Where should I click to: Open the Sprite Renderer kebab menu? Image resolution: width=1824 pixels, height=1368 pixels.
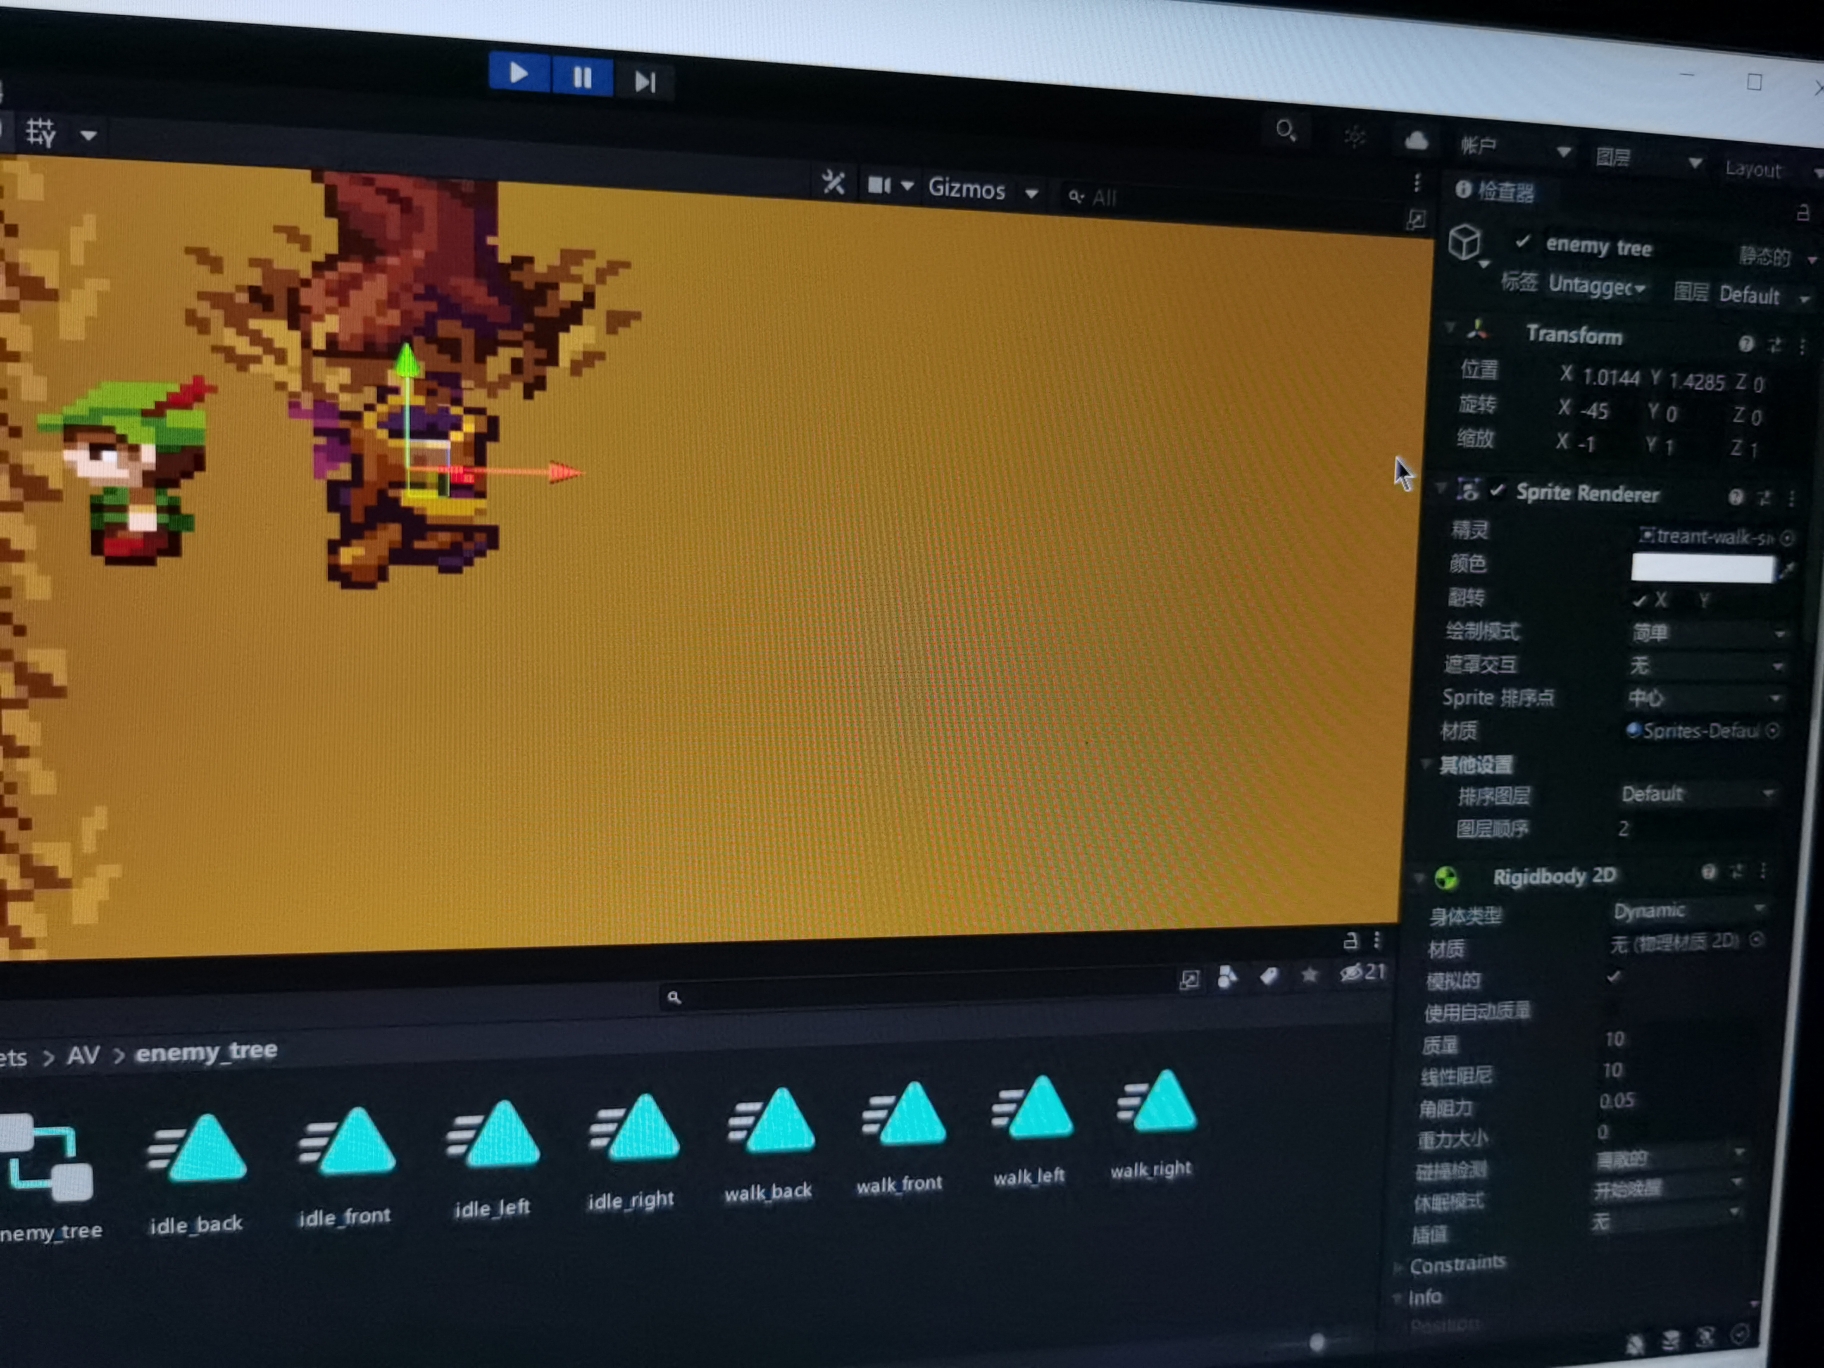(x=1791, y=498)
